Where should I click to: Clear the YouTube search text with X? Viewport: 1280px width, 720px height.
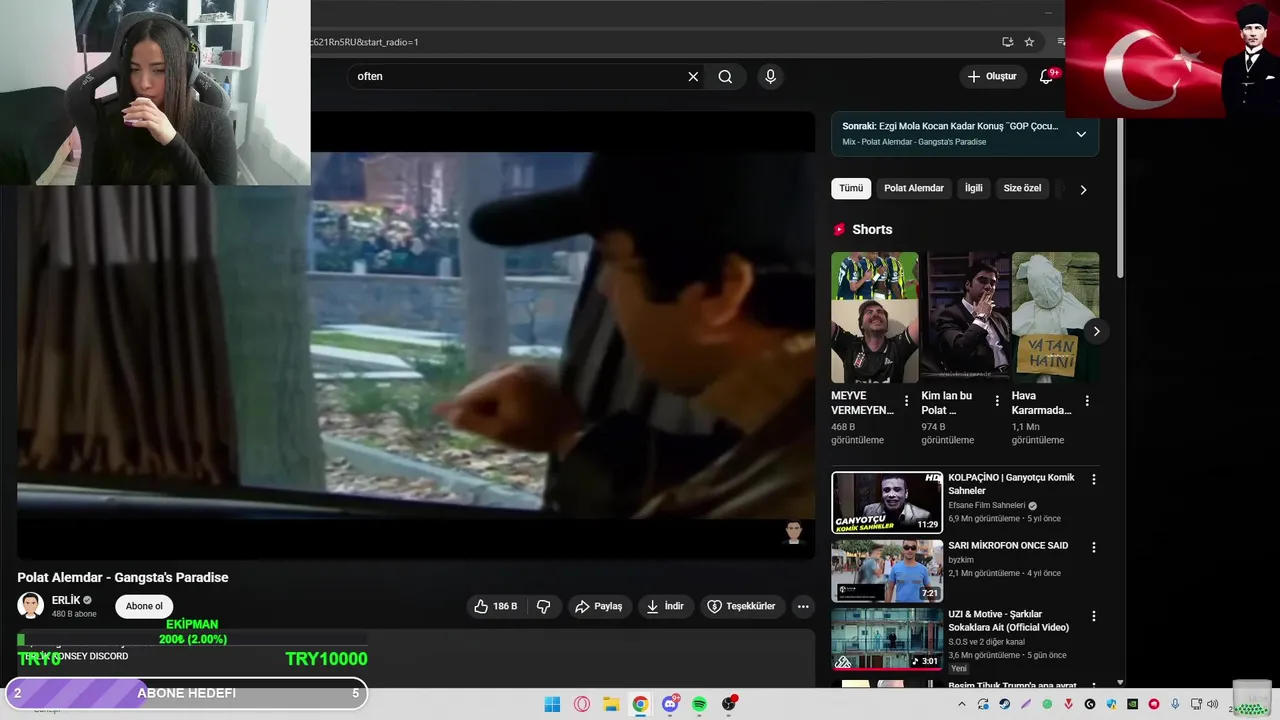pos(693,76)
